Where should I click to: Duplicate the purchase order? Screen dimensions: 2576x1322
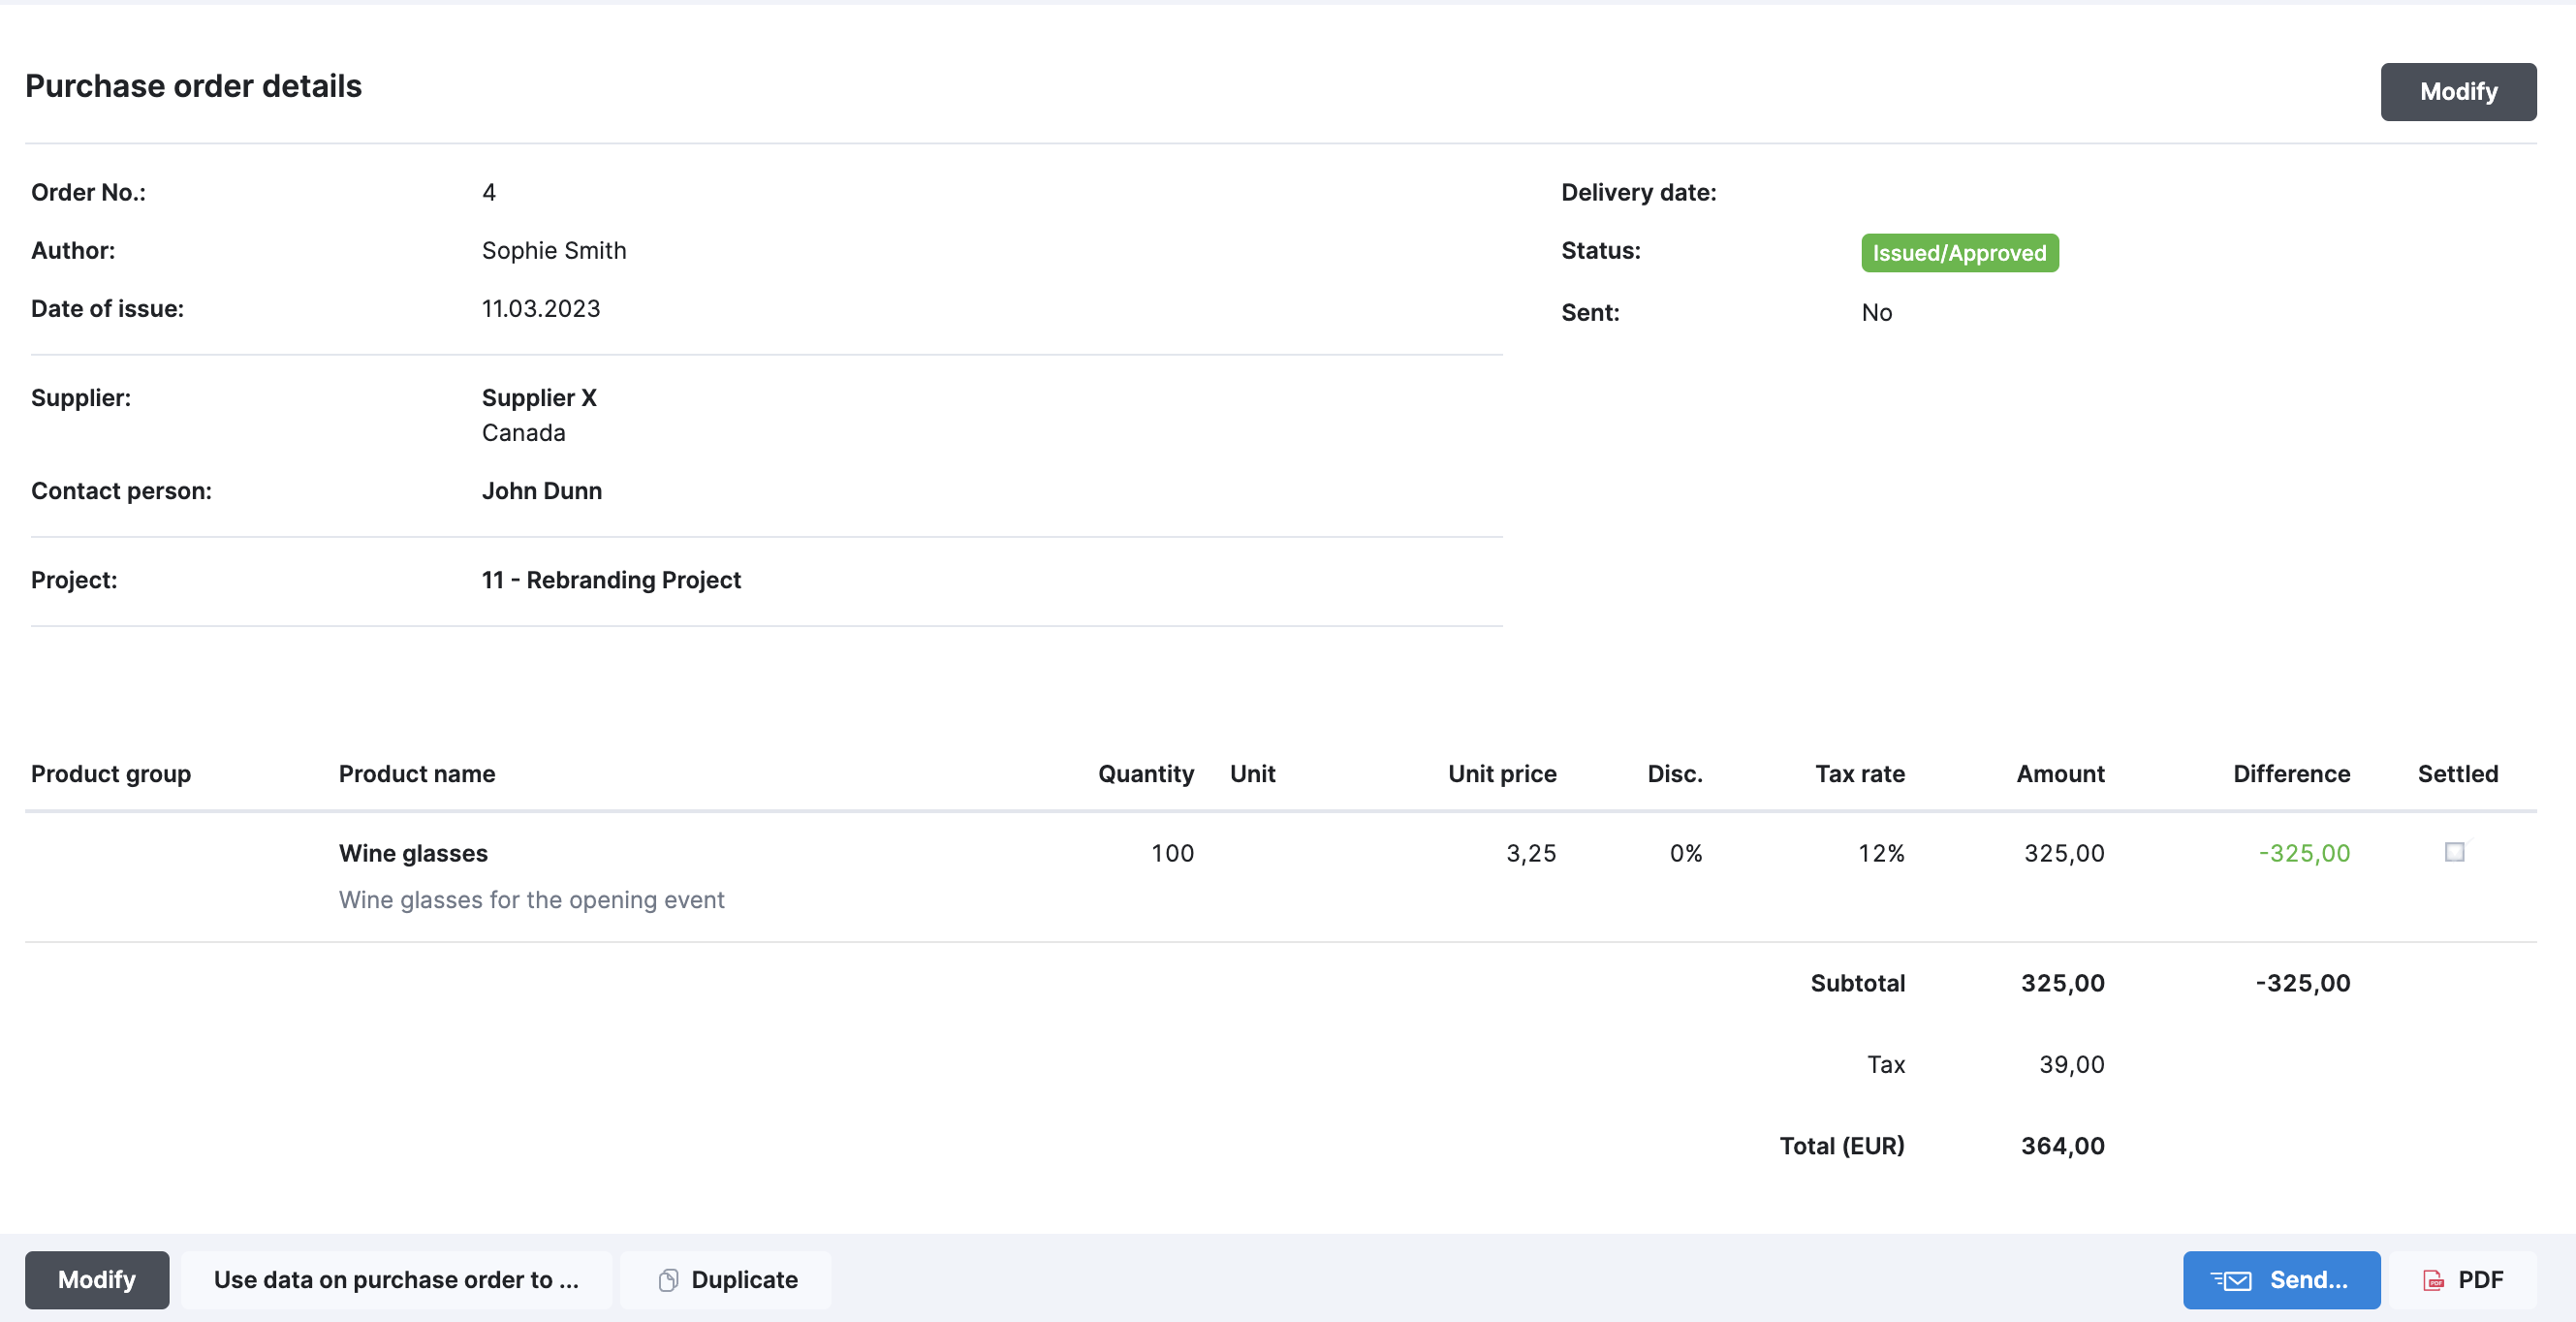tap(725, 1279)
